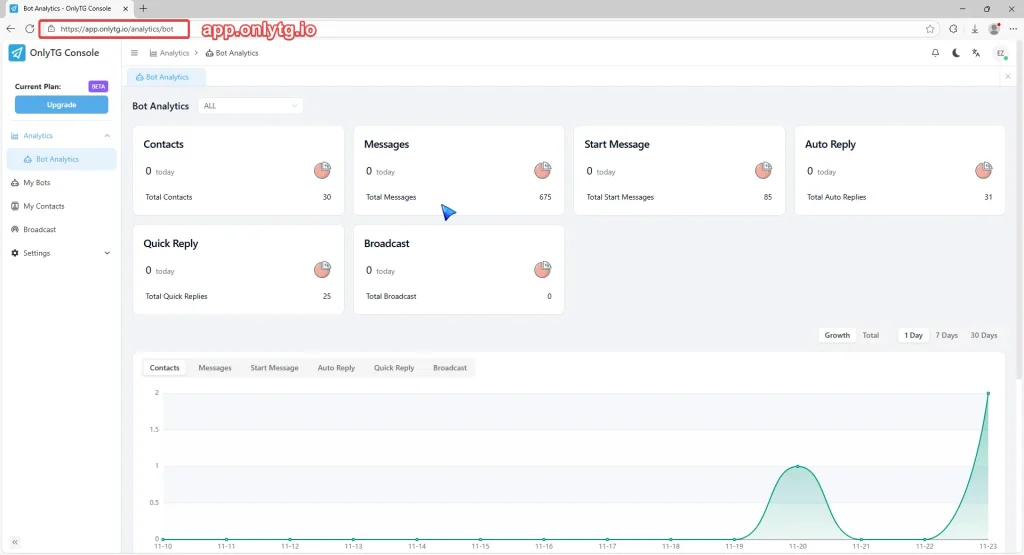Click the Contacts card pie chart icon

point(323,170)
